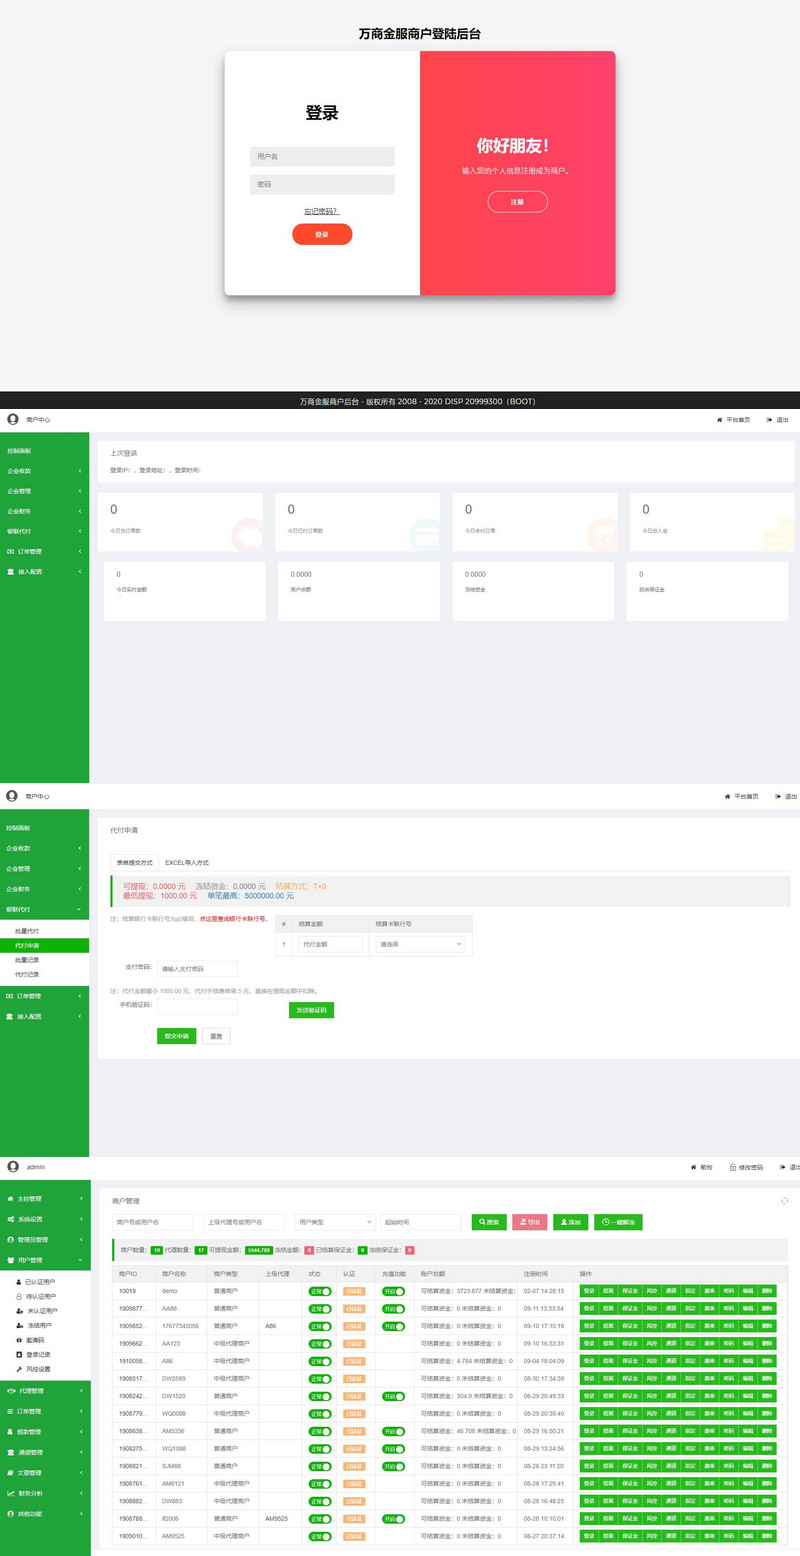Toggle 充值功能 switch for merchant SJM88
The image size is (800, 1556).
click(x=393, y=1466)
